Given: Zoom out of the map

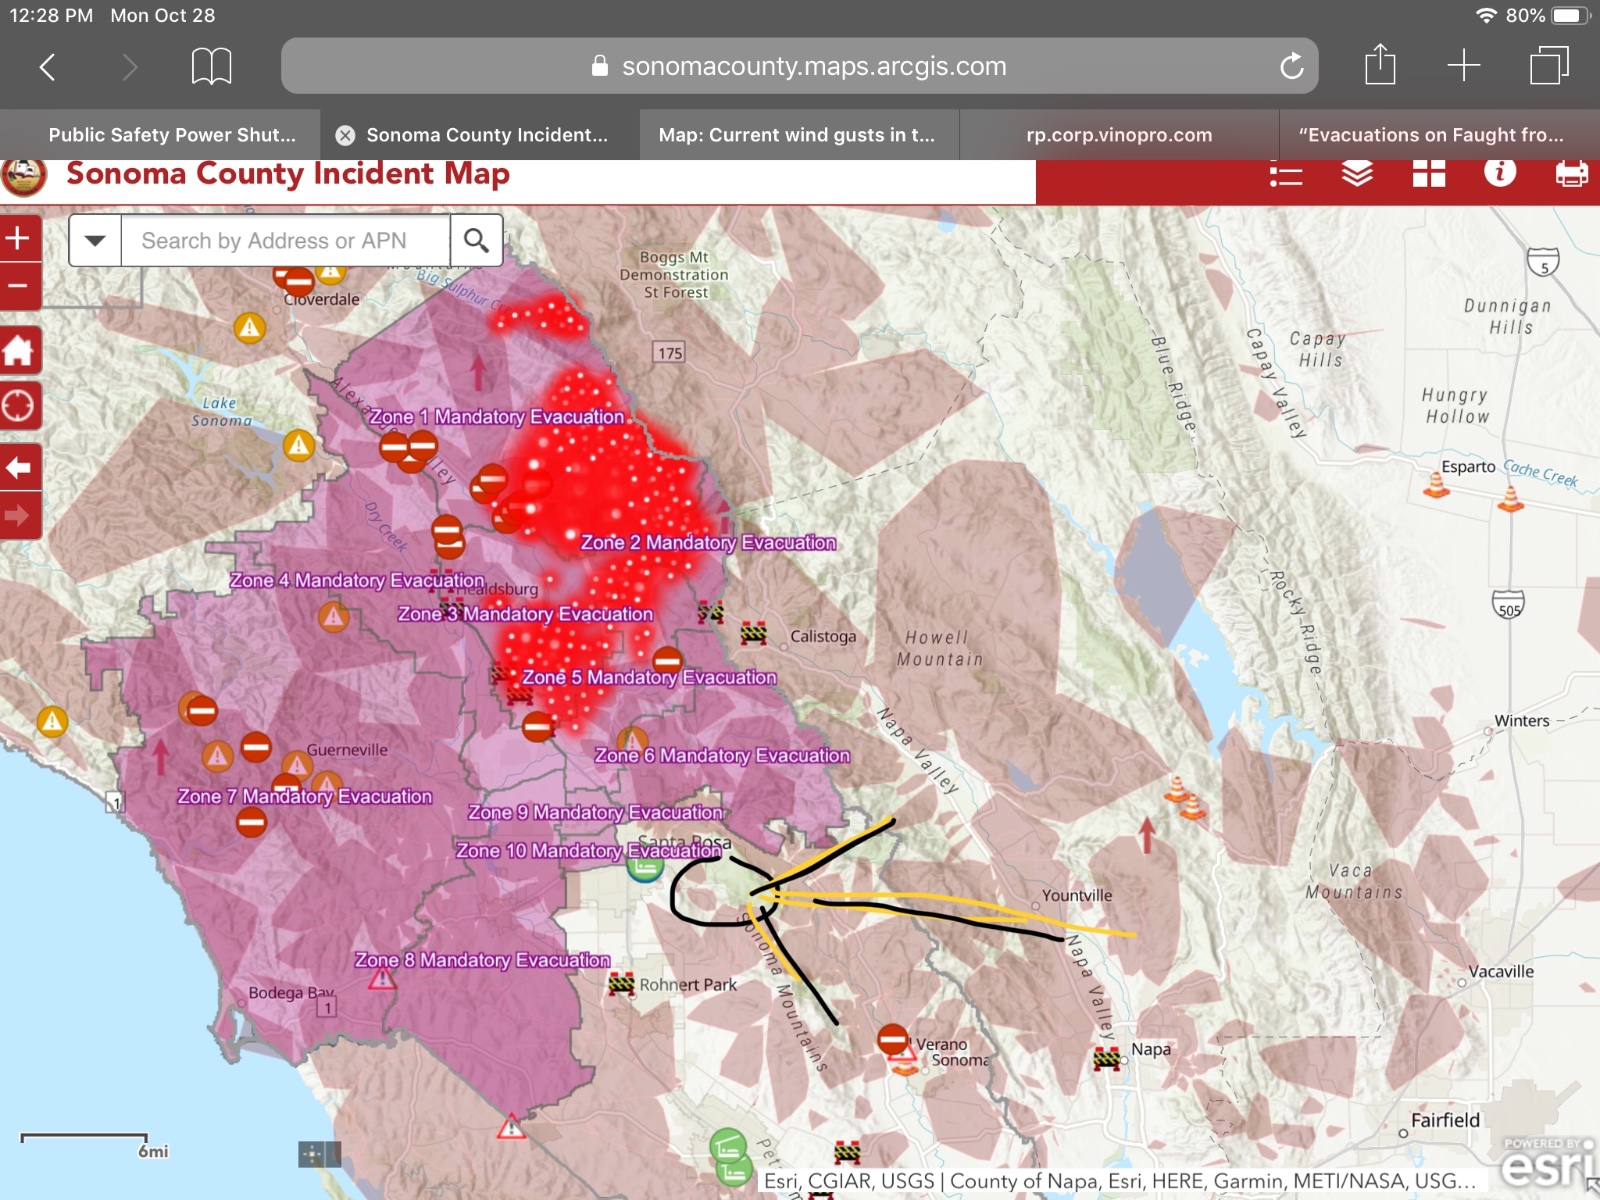Looking at the screenshot, I should pos(19,287).
